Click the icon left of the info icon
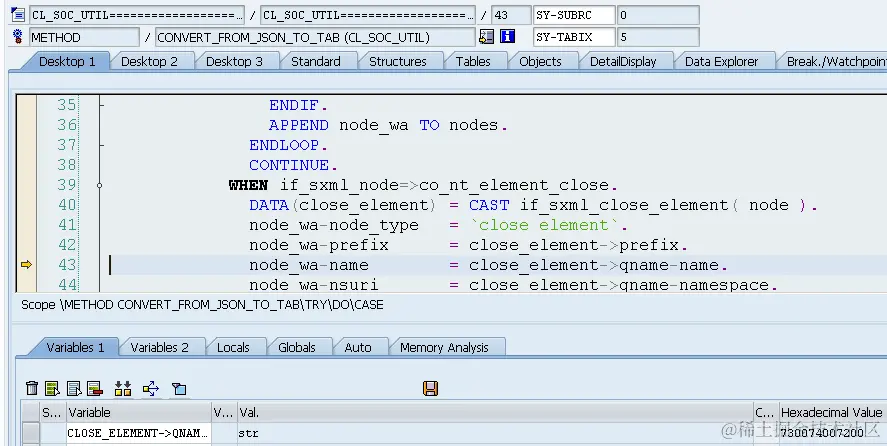 click(486, 37)
